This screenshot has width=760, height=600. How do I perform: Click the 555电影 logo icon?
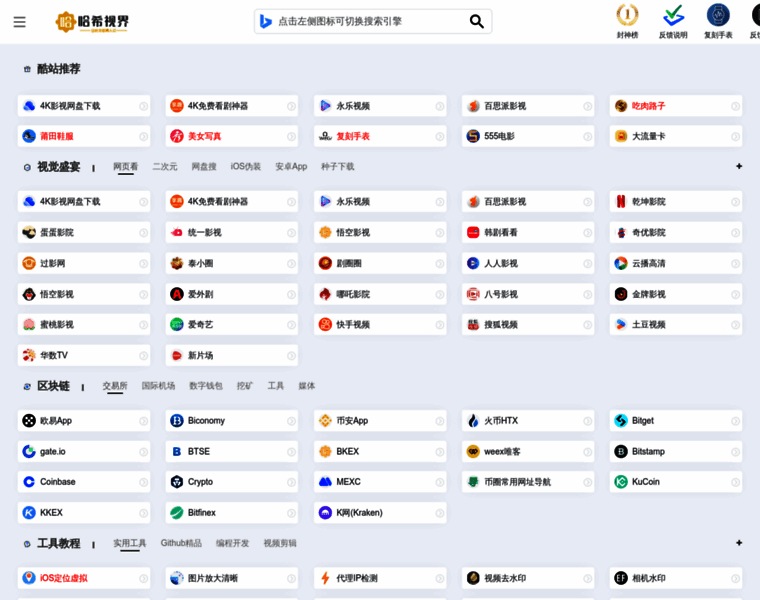pyautogui.click(x=473, y=136)
